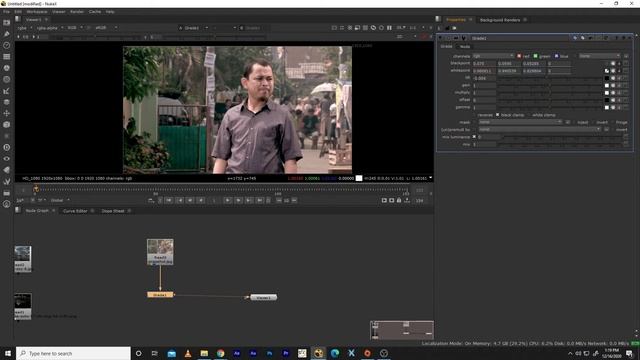
Task: Click the Windows taskbar search box
Action: click(x=73, y=353)
